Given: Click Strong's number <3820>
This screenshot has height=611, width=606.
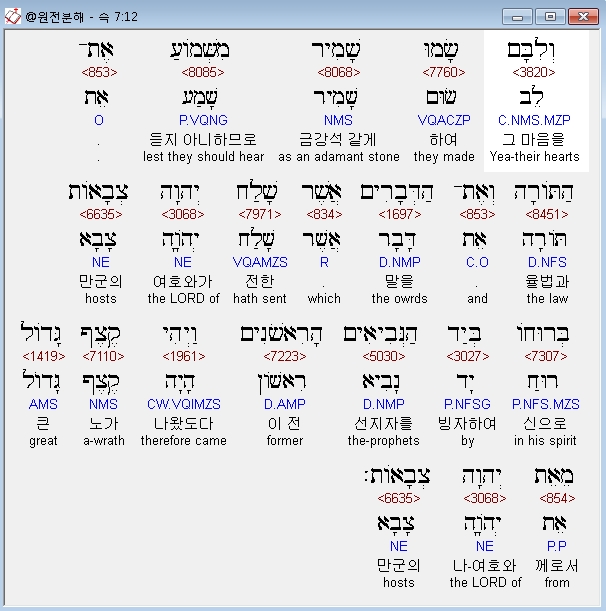Looking at the screenshot, I should click(x=534, y=72).
